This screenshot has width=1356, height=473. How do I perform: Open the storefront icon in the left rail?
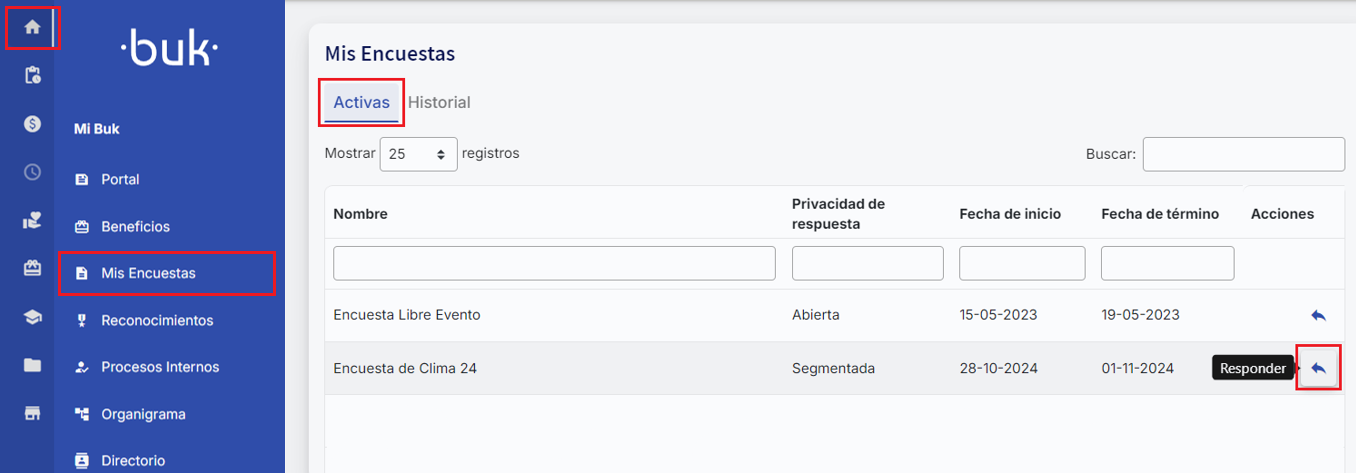tap(32, 413)
